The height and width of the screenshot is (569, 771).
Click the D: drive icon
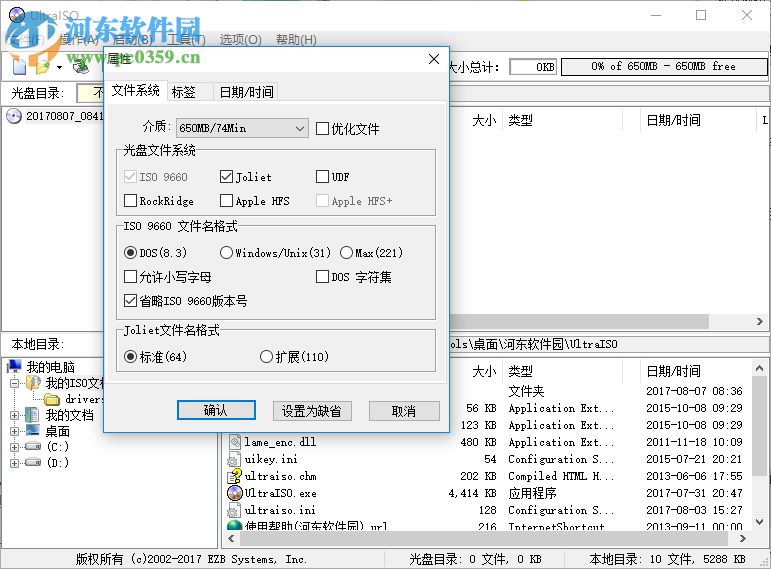(x=32, y=462)
